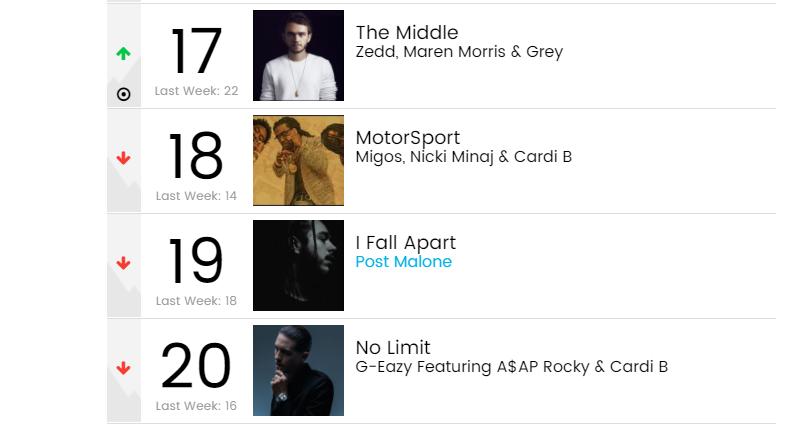786x424 pixels.
Task: Follow the Post Malone artist link
Action: click(404, 262)
